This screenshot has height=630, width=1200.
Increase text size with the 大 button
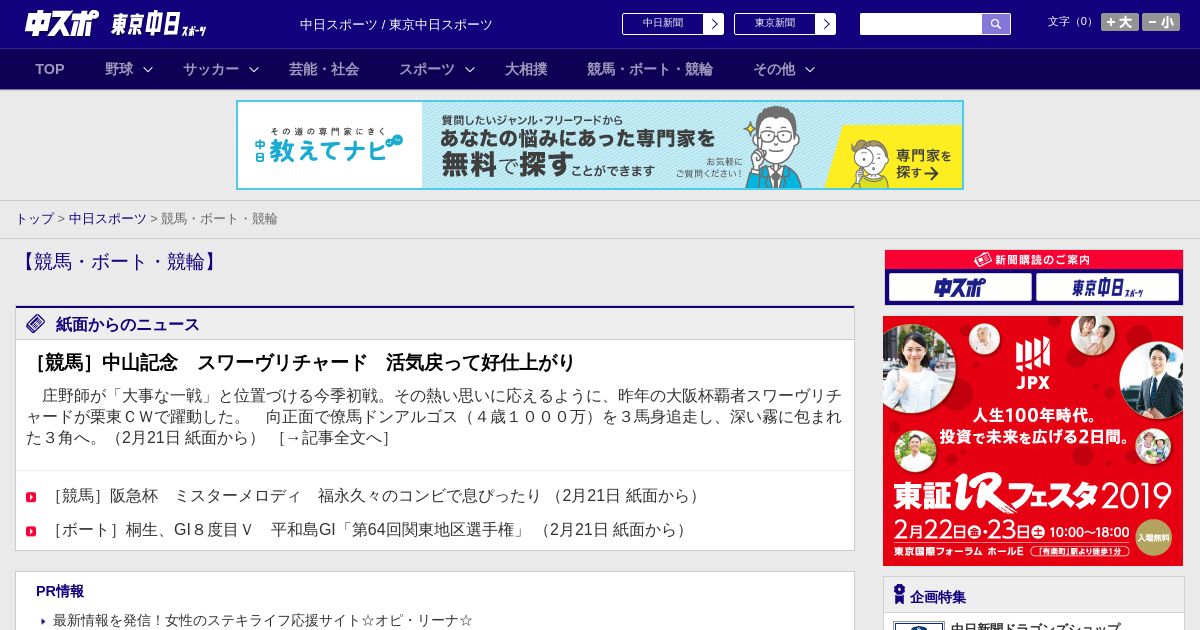pyautogui.click(x=1120, y=22)
